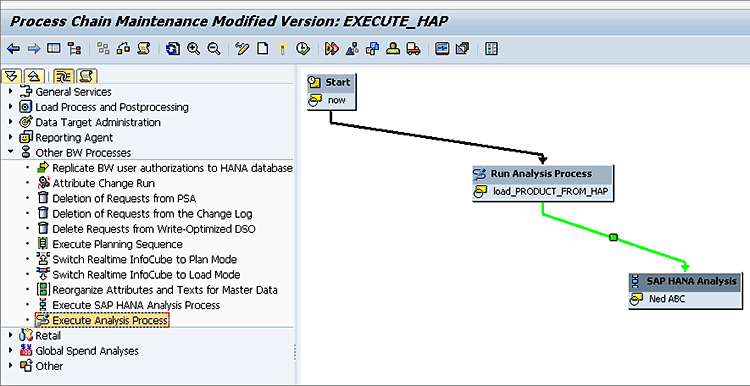
Task: Expand the Data Target Administration node
Action: click(x=11, y=122)
